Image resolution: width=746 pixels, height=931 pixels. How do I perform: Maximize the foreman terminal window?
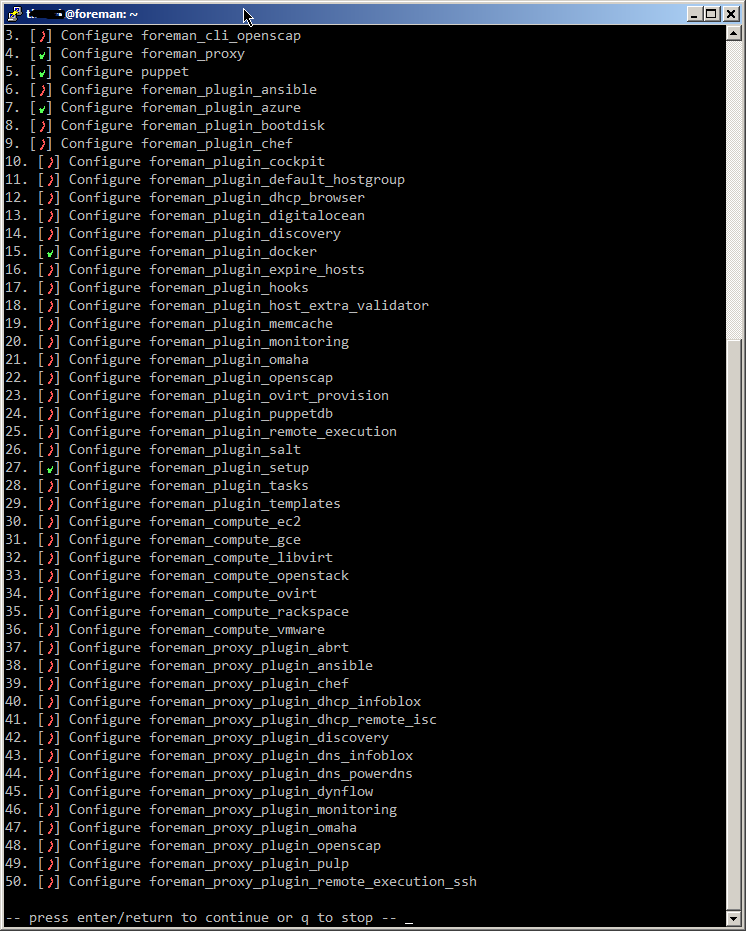(x=711, y=14)
